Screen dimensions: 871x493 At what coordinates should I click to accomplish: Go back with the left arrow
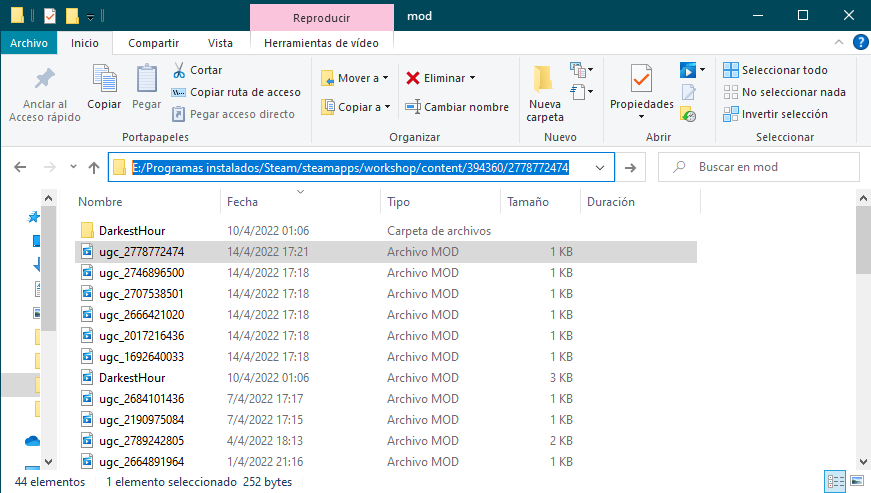(20, 167)
